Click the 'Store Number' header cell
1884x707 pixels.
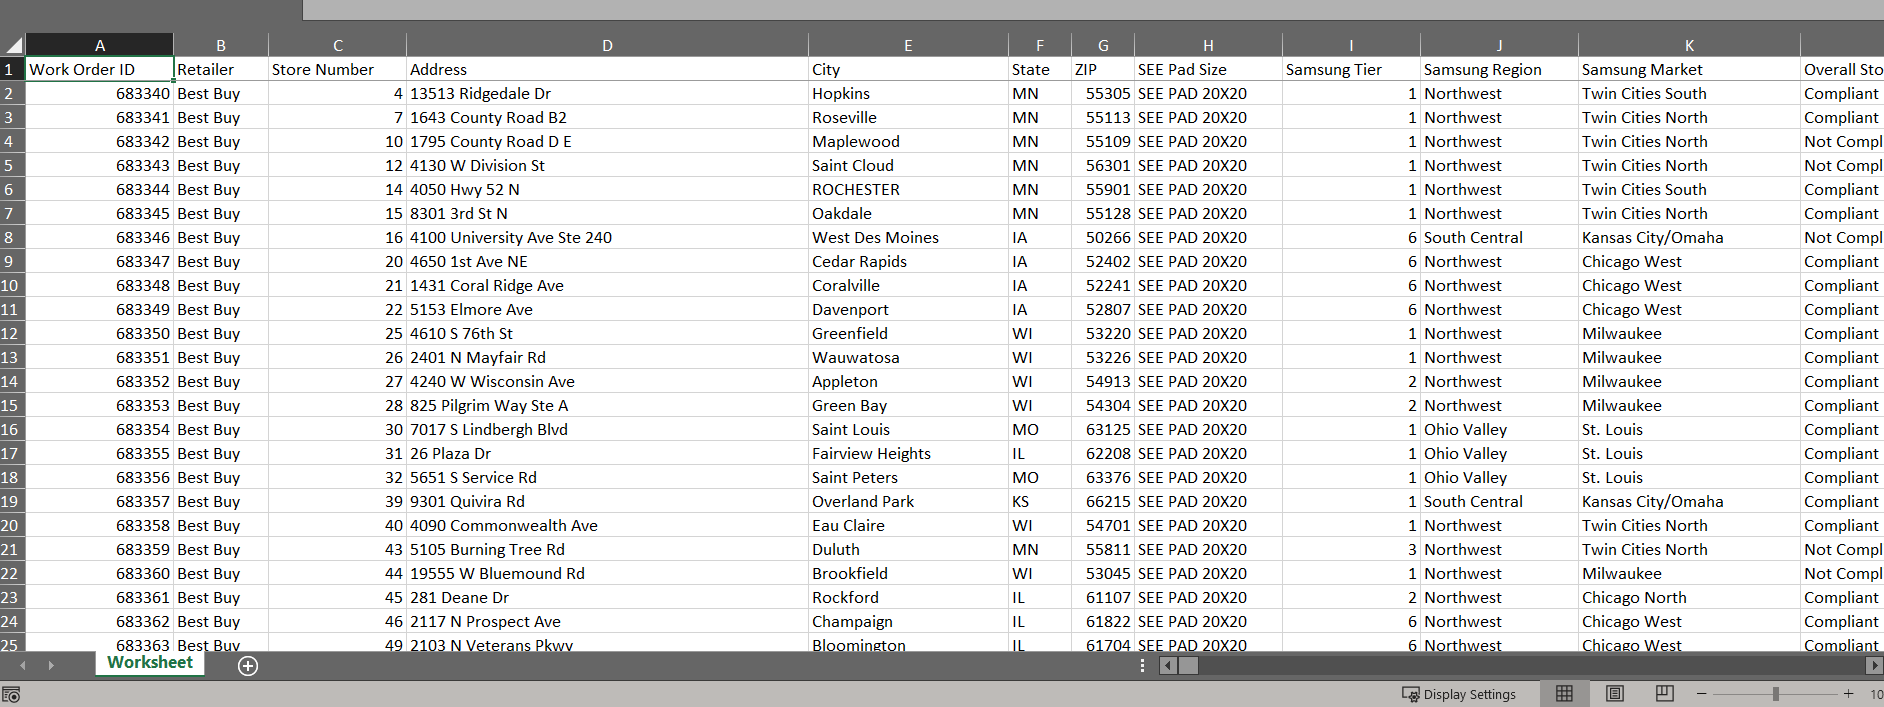338,69
